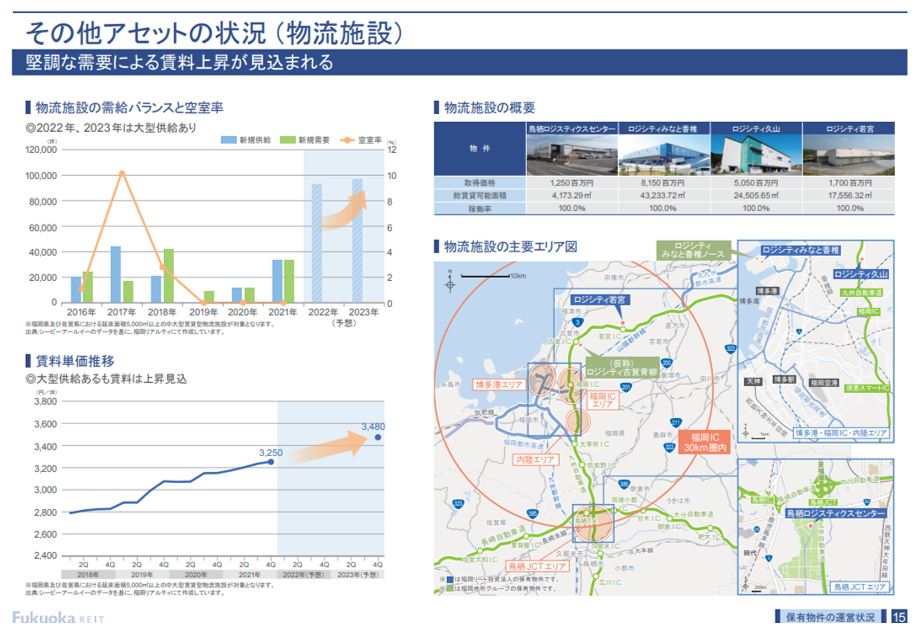Select the 新規供給 blue legend swatch
Viewport: 922px width, 634px height.
[228, 140]
